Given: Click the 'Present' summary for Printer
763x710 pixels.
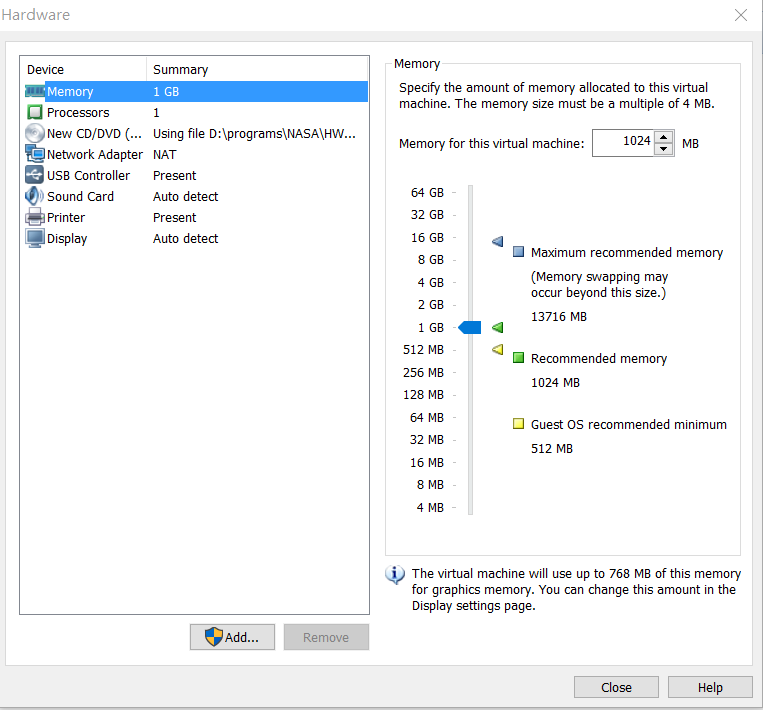Looking at the screenshot, I should (x=174, y=217).
